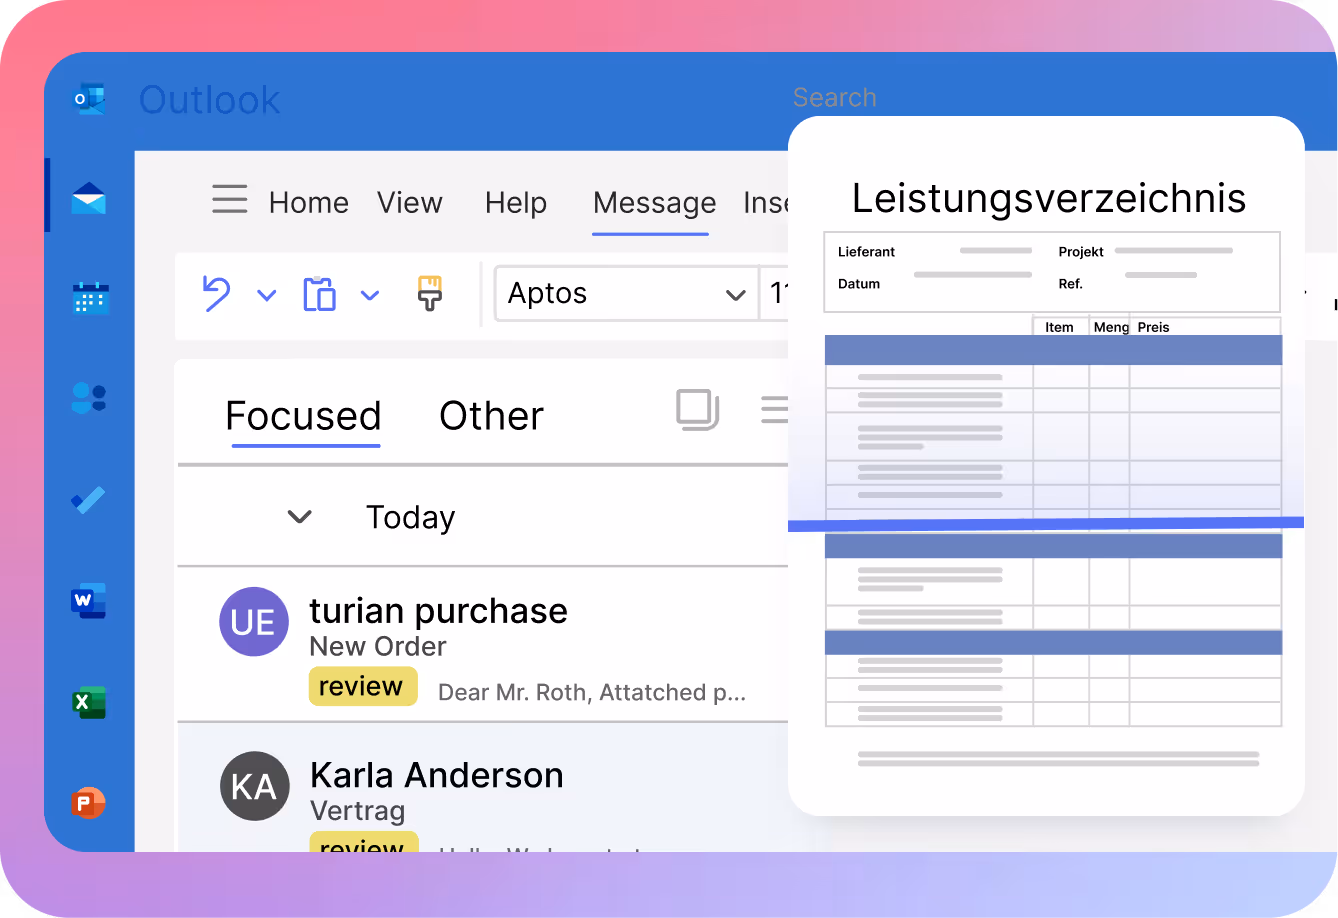Select the Message ribbon tab
Image resolution: width=1338 pixels, height=918 pixels.
654,203
